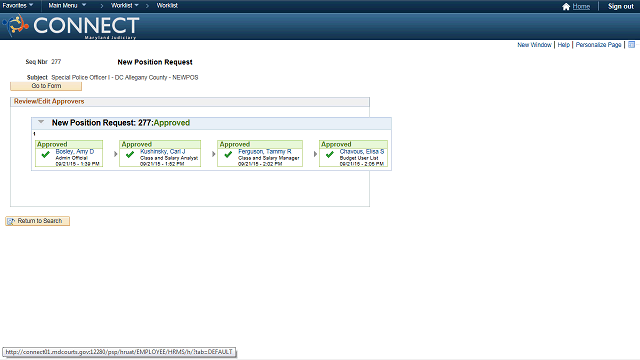Click green checkmark beside Kushinsky, Carl J
This screenshot has height=360, width=640.
click(130, 154)
